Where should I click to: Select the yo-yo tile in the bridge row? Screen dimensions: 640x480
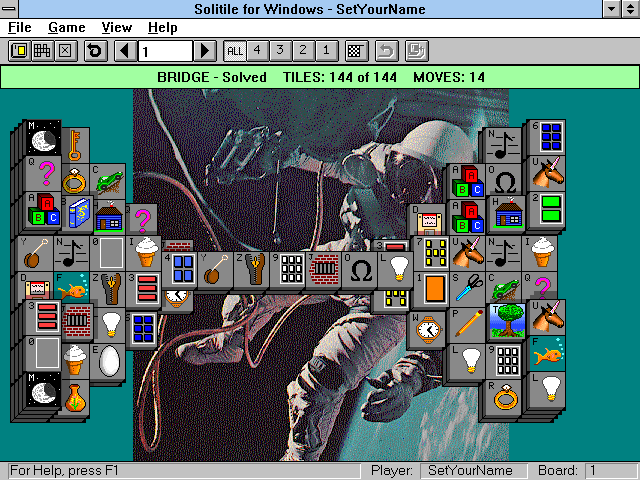click(x=216, y=269)
